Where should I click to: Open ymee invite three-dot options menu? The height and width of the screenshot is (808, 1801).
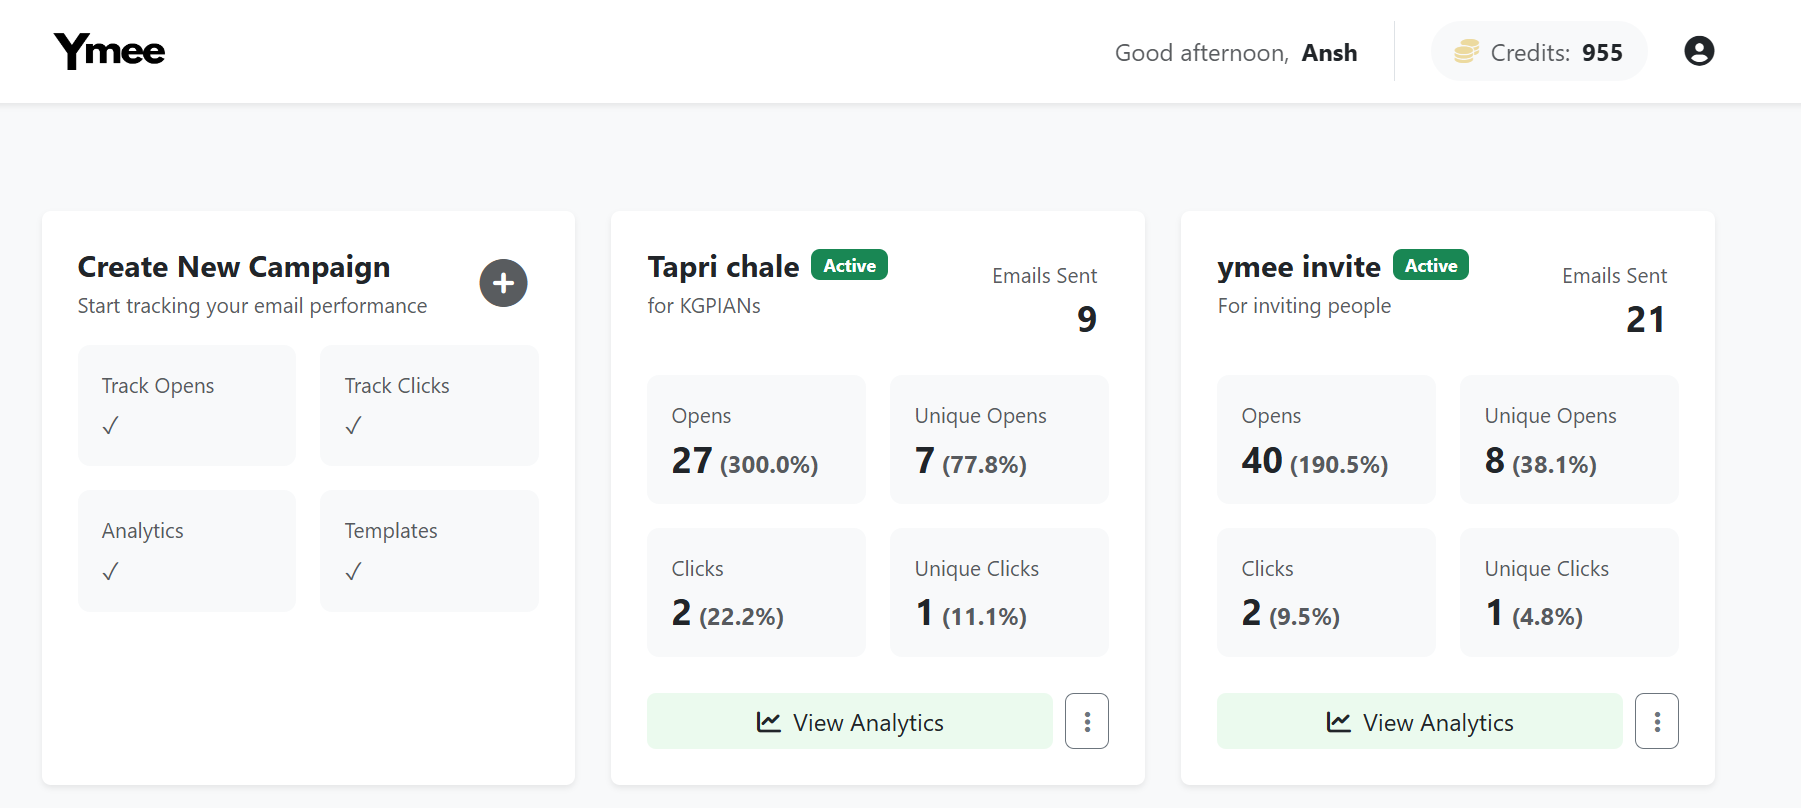point(1657,721)
